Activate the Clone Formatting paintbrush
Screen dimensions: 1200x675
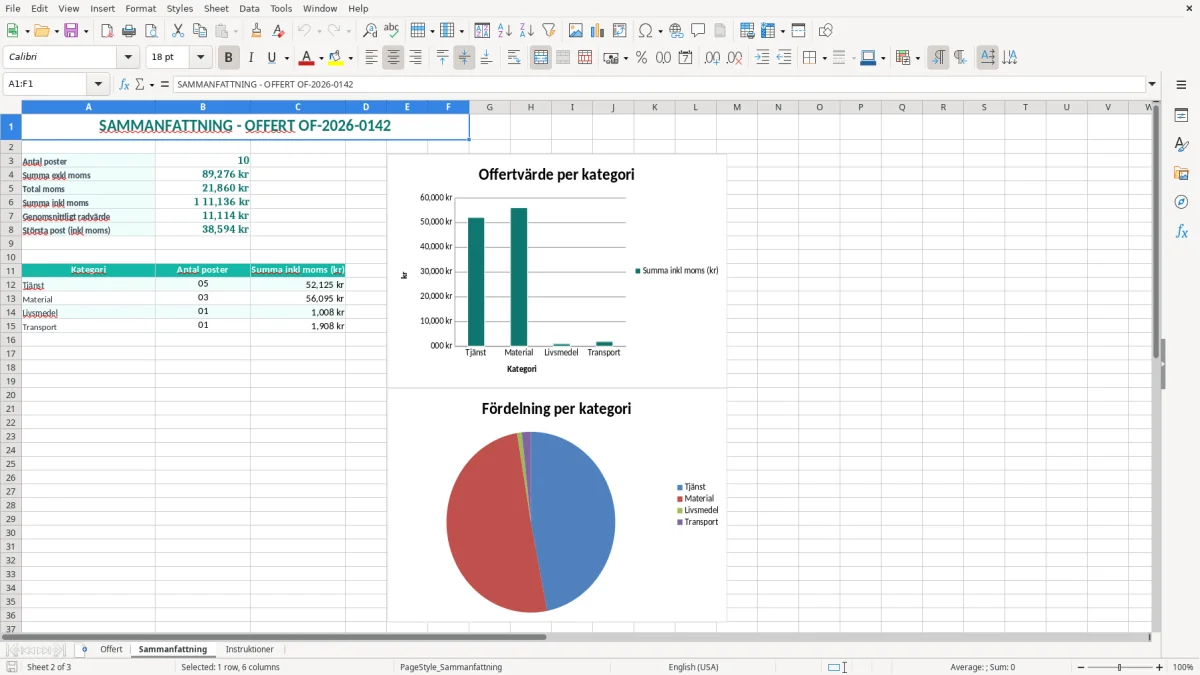tap(256, 31)
